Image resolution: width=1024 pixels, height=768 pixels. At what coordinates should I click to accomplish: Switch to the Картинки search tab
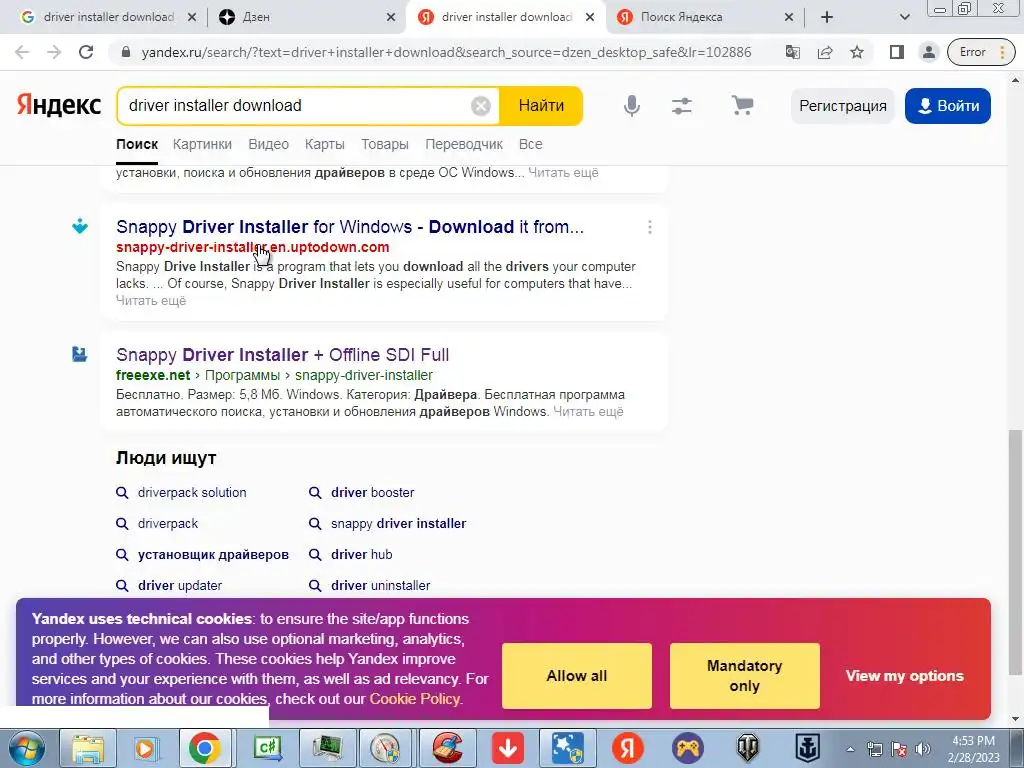pos(202,144)
